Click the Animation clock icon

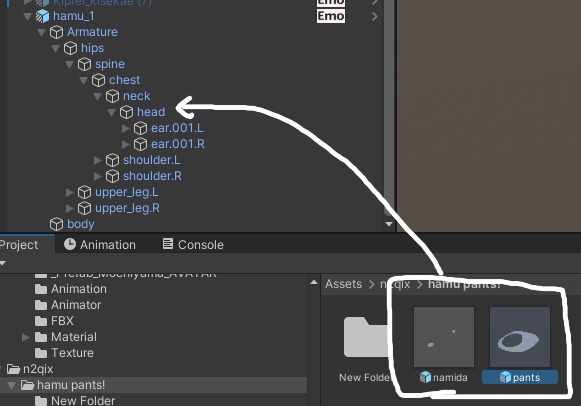(70, 244)
